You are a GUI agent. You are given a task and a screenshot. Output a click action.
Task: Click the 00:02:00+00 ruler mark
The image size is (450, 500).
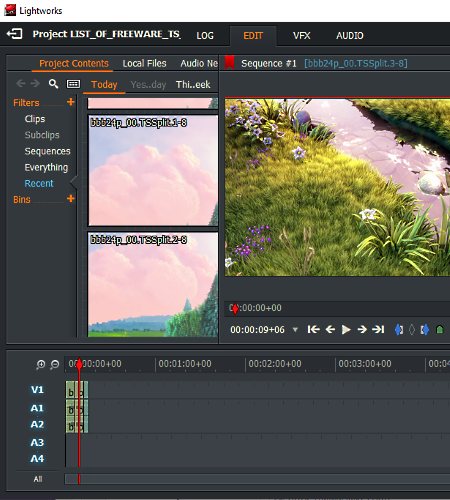(275, 364)
